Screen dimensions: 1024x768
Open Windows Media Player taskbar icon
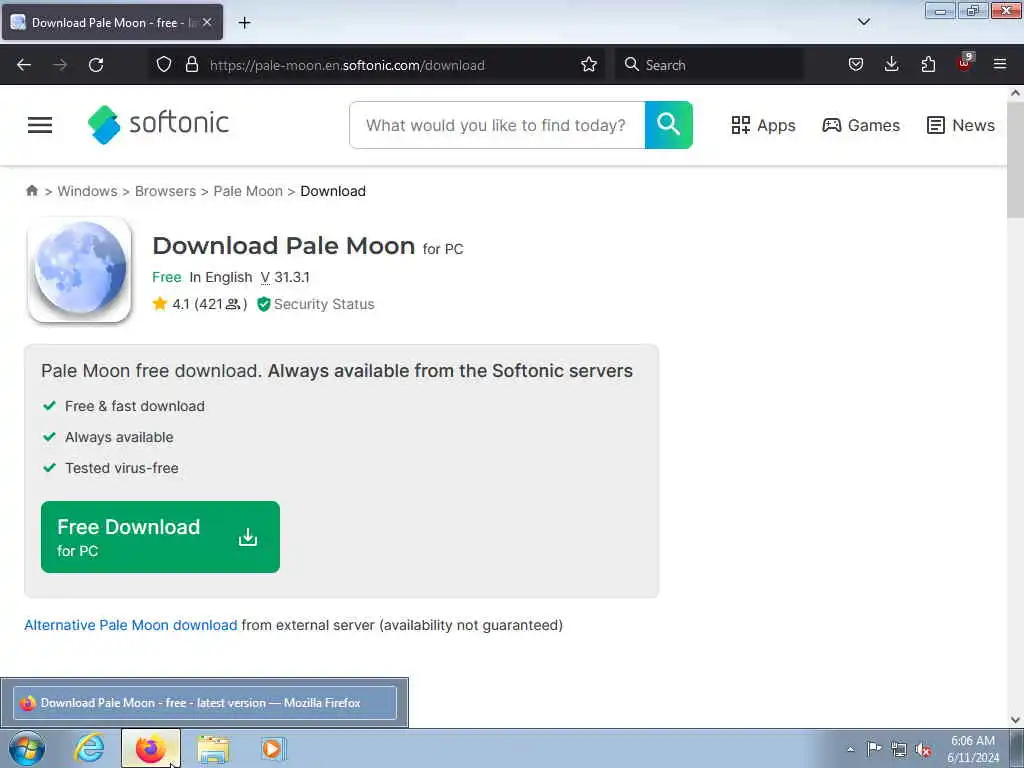point(272,748)
